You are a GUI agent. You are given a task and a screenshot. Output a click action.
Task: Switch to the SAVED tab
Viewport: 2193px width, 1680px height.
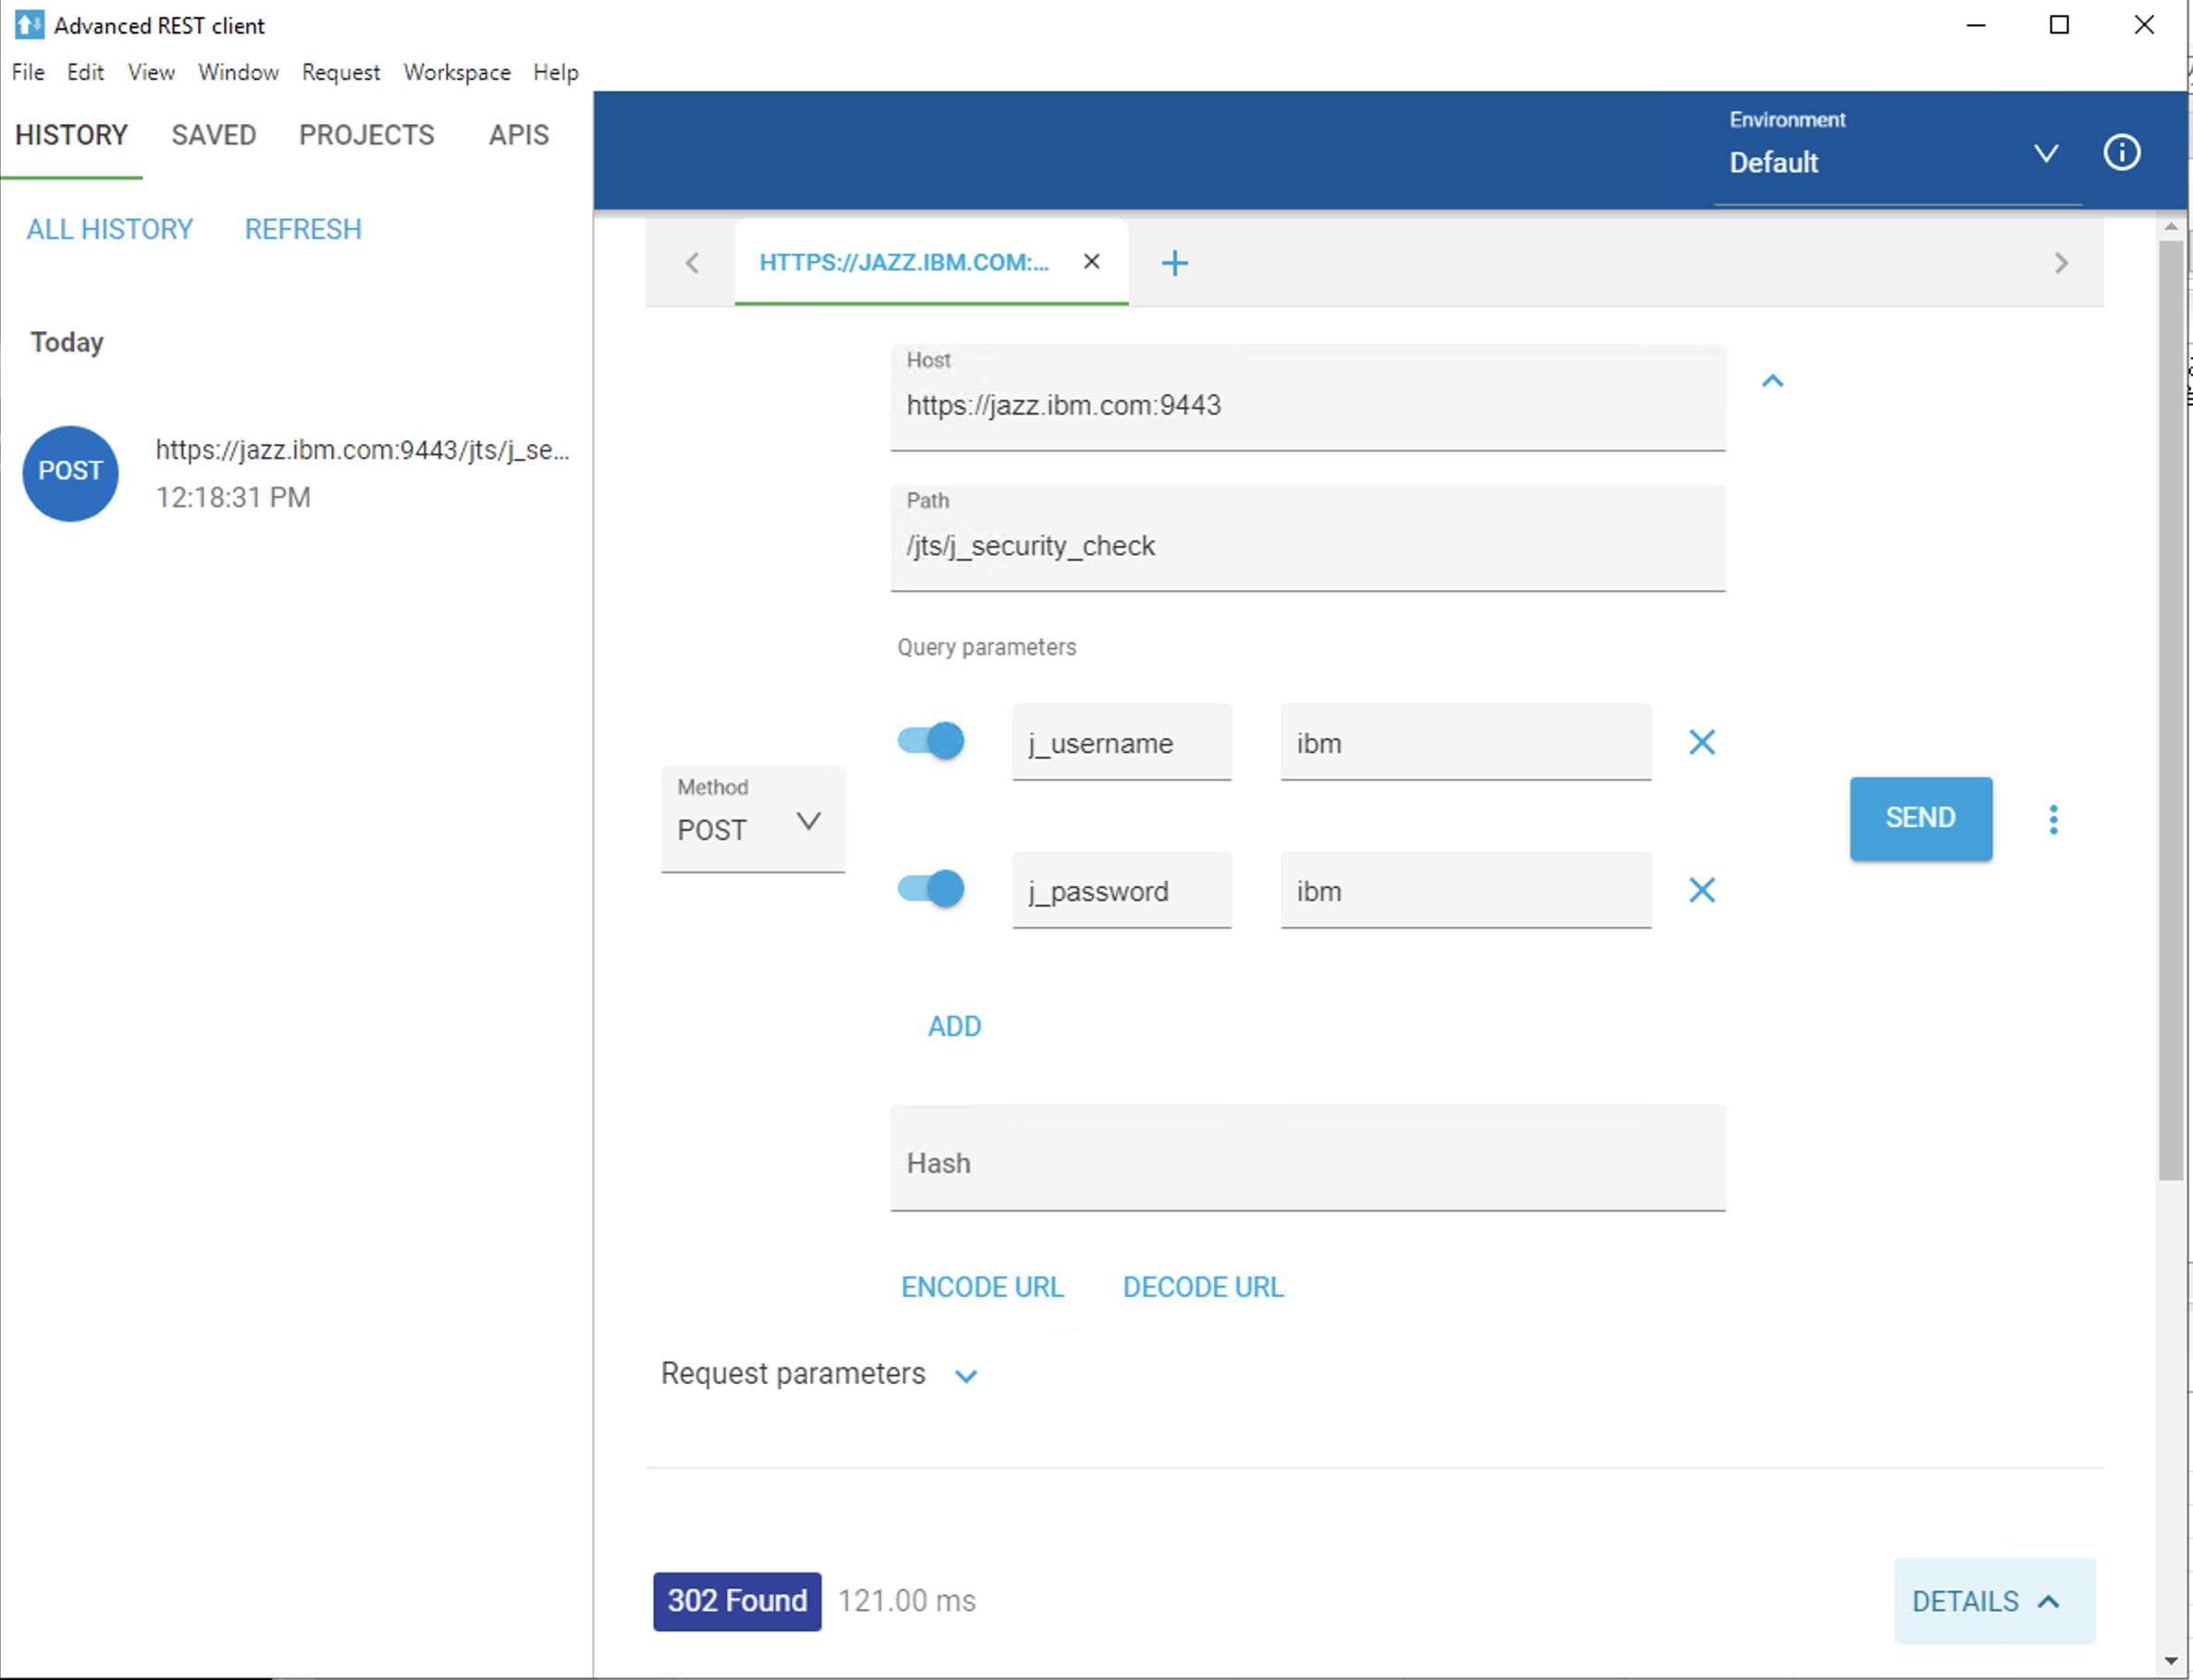213,135
